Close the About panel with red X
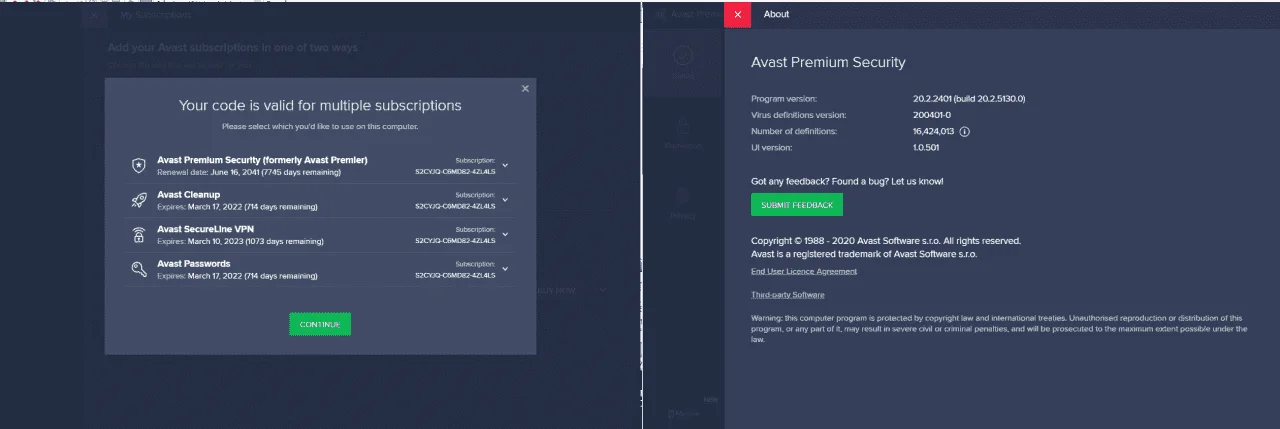Image resolution: width=1280 pixels, height=429 pixels. 737,14
